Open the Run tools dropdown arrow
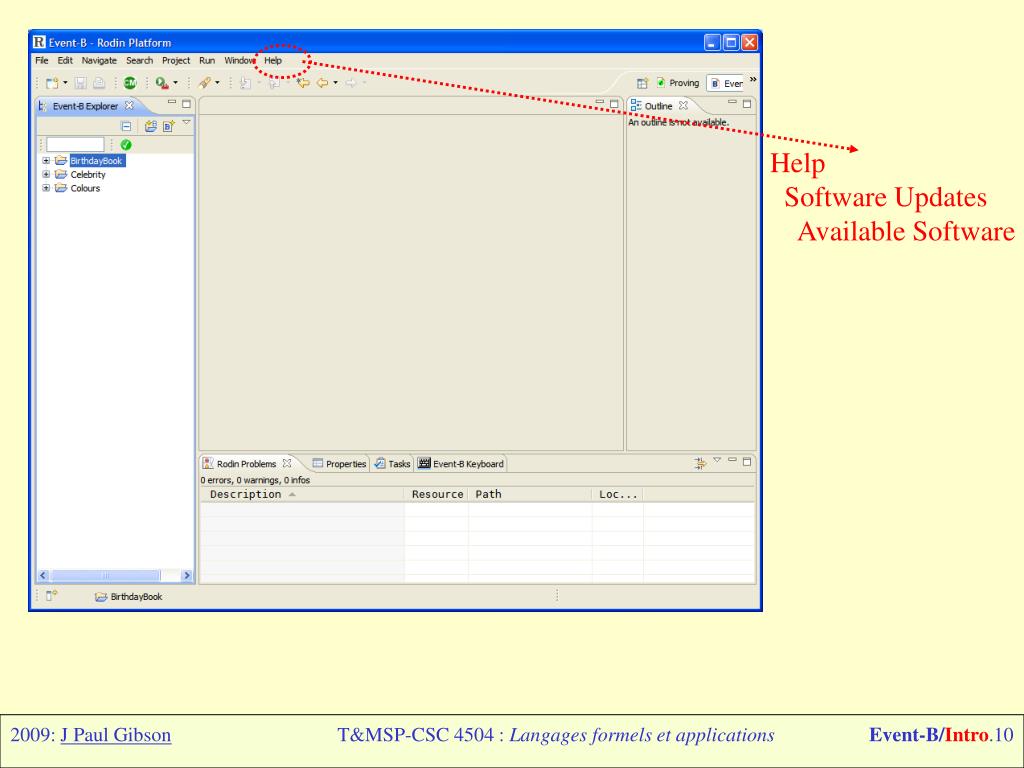Image resolution: width=1024 pixels, height=768 pixels. point(175,83)
